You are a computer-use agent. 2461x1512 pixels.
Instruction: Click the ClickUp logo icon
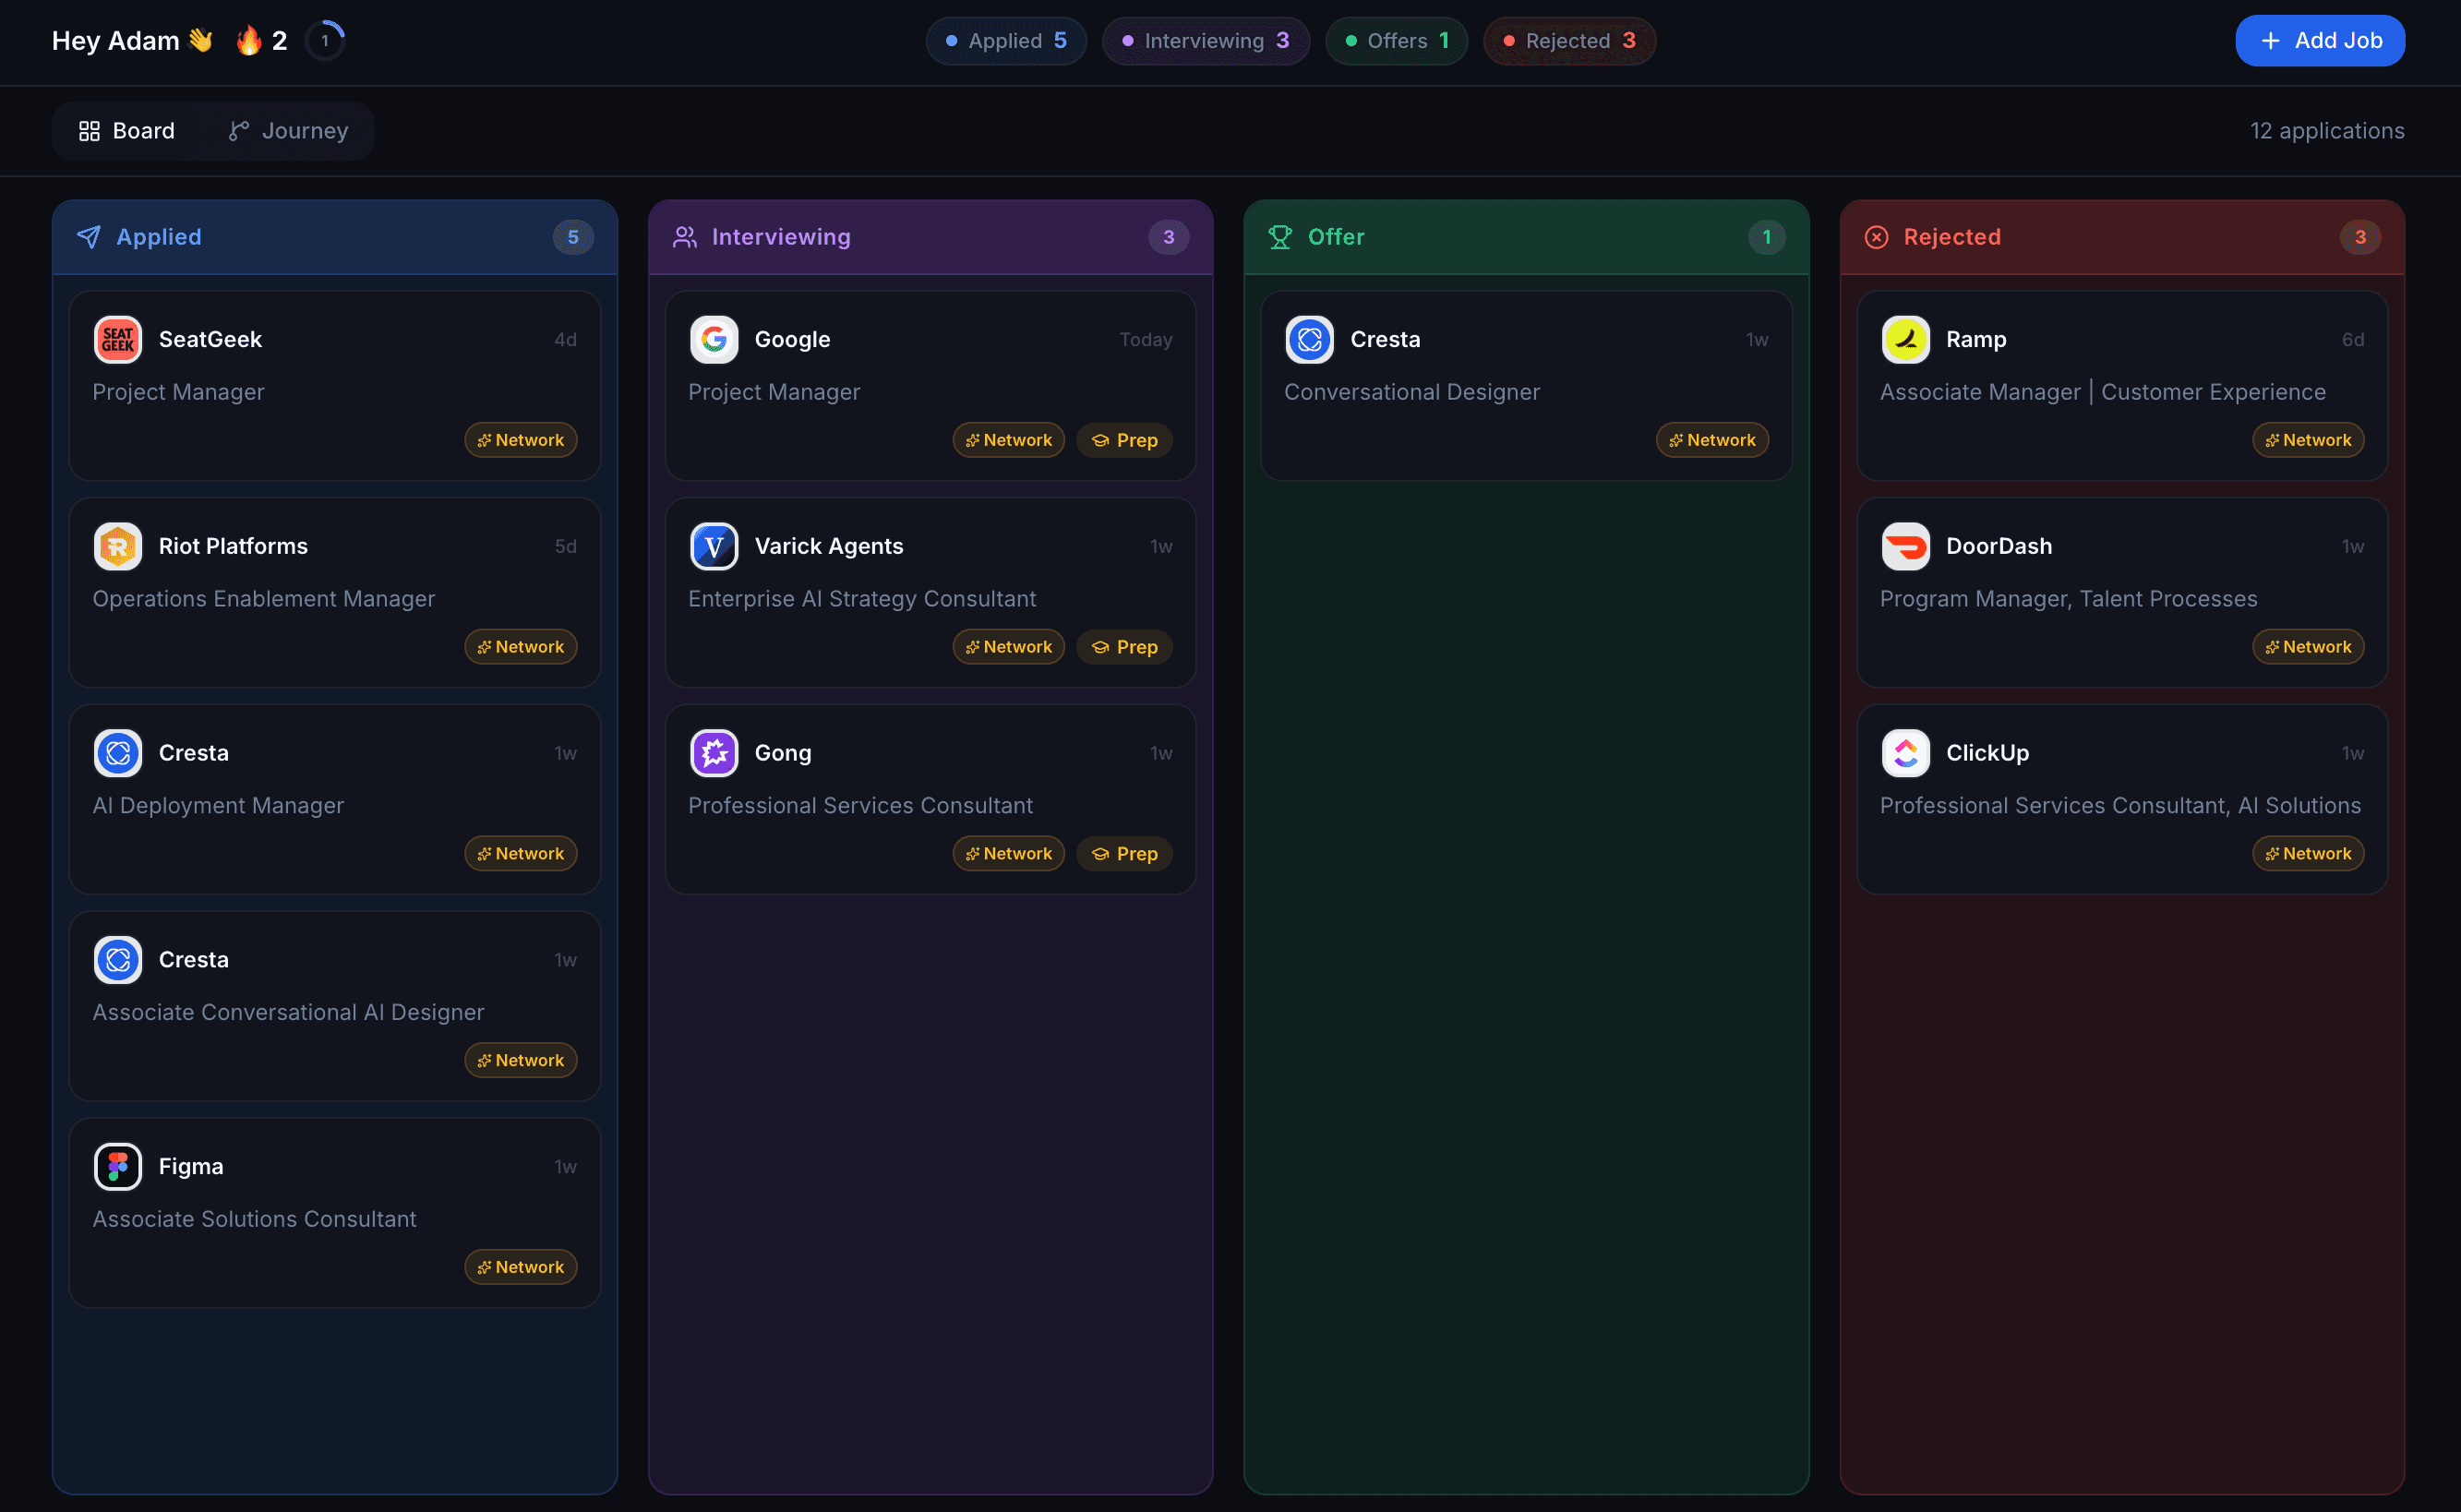tap(1906, 753)
